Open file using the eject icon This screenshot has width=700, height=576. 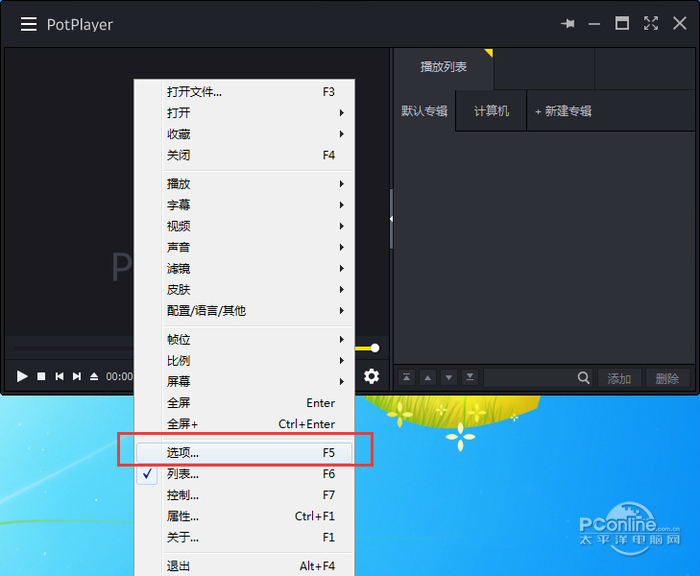pyautogui.click(x=94, y=376)
